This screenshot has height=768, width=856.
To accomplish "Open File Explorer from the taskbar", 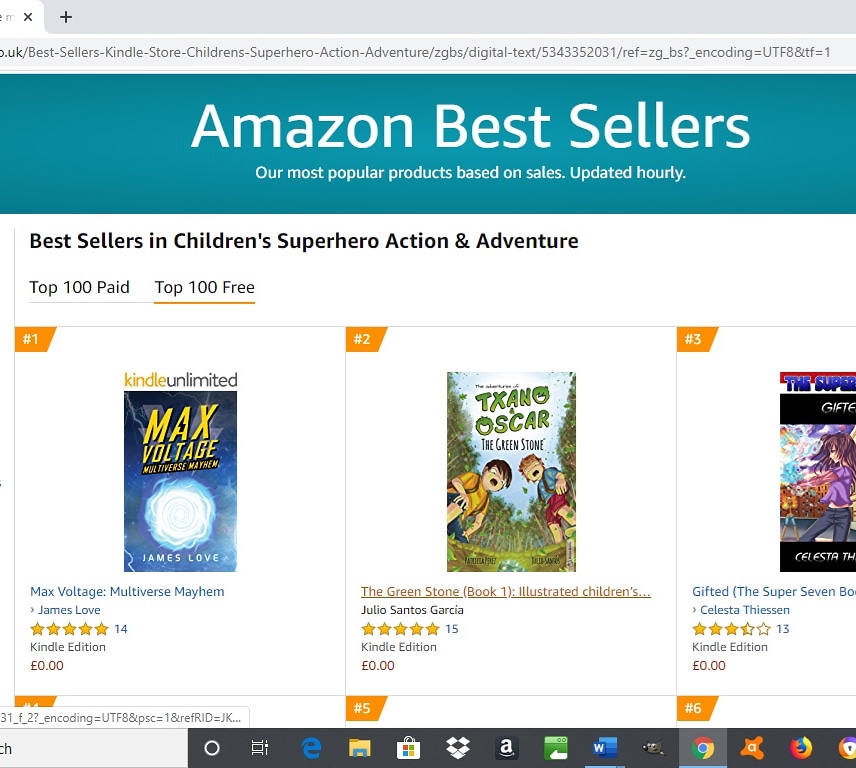I will click(x=359, y=748).
